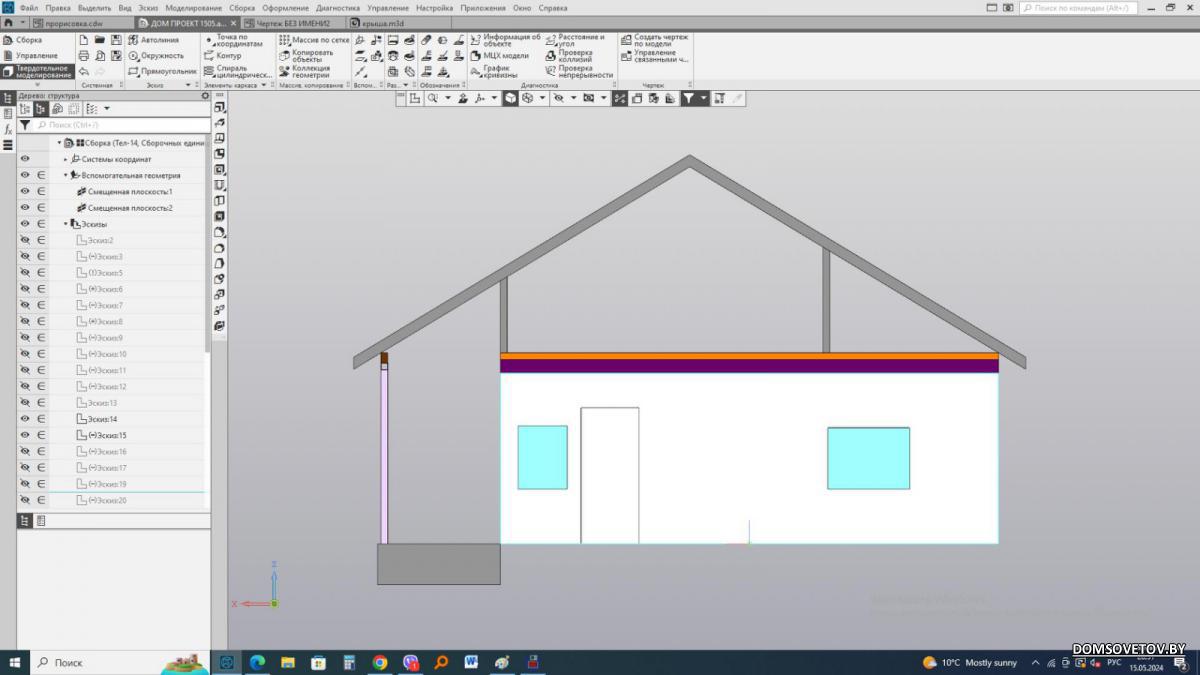Image resolution: width=1200 pixels, height=675 pixels.
Task: Open the Моделирование menu
Action: click(x=193, y=7)
